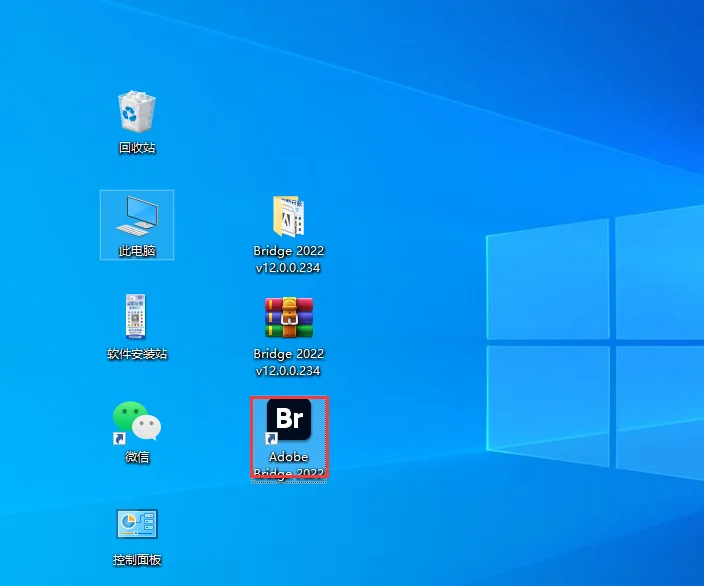Screen dimensions: 704x586
Task: Select the This PC (此电脑) computer icon
Action: [137, 216]
